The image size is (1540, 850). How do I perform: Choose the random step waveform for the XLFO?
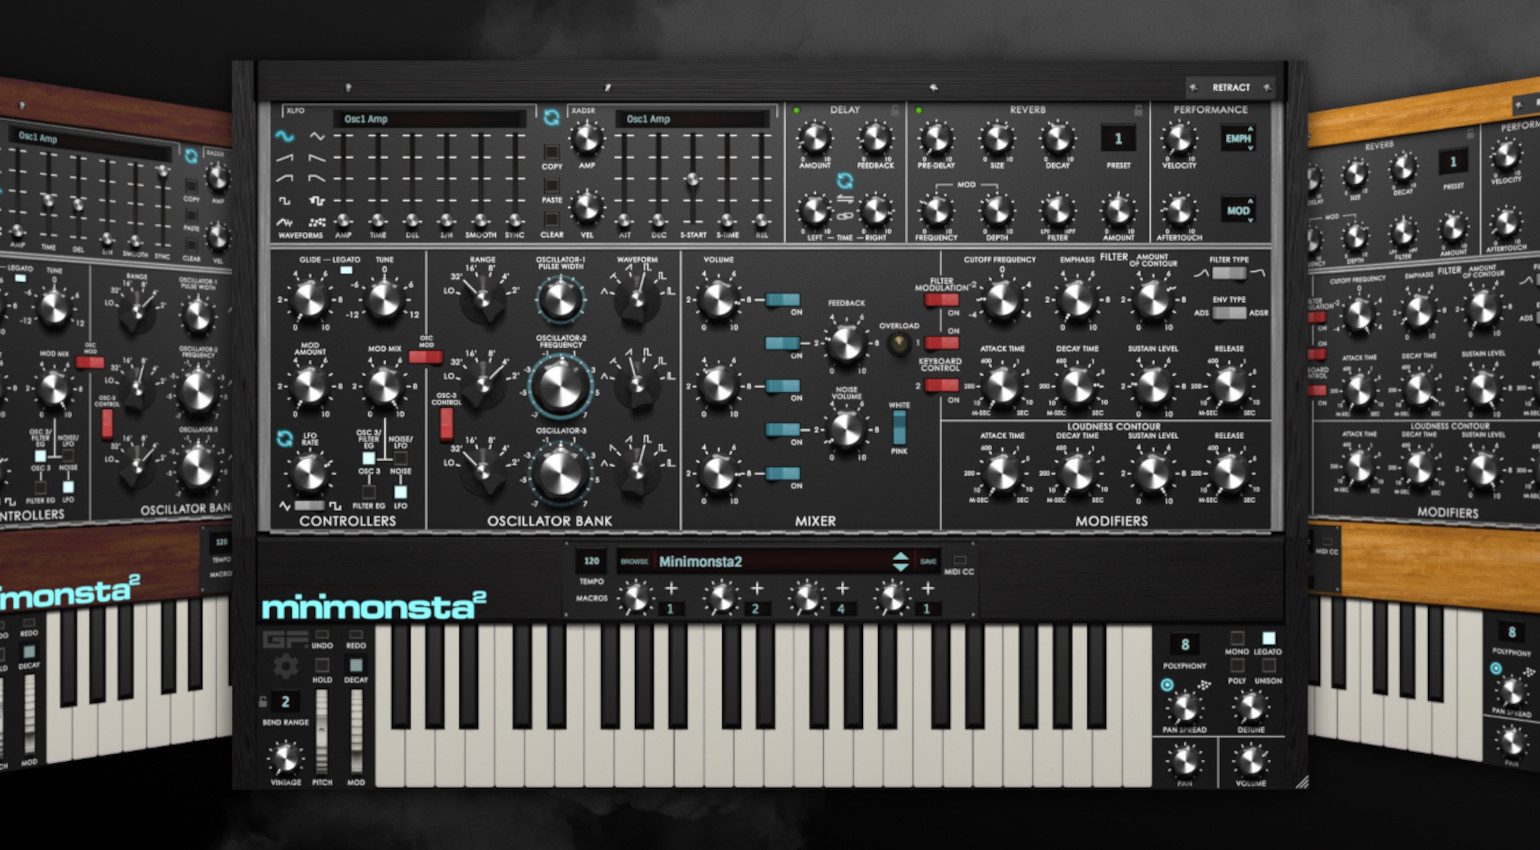[319, 221]
